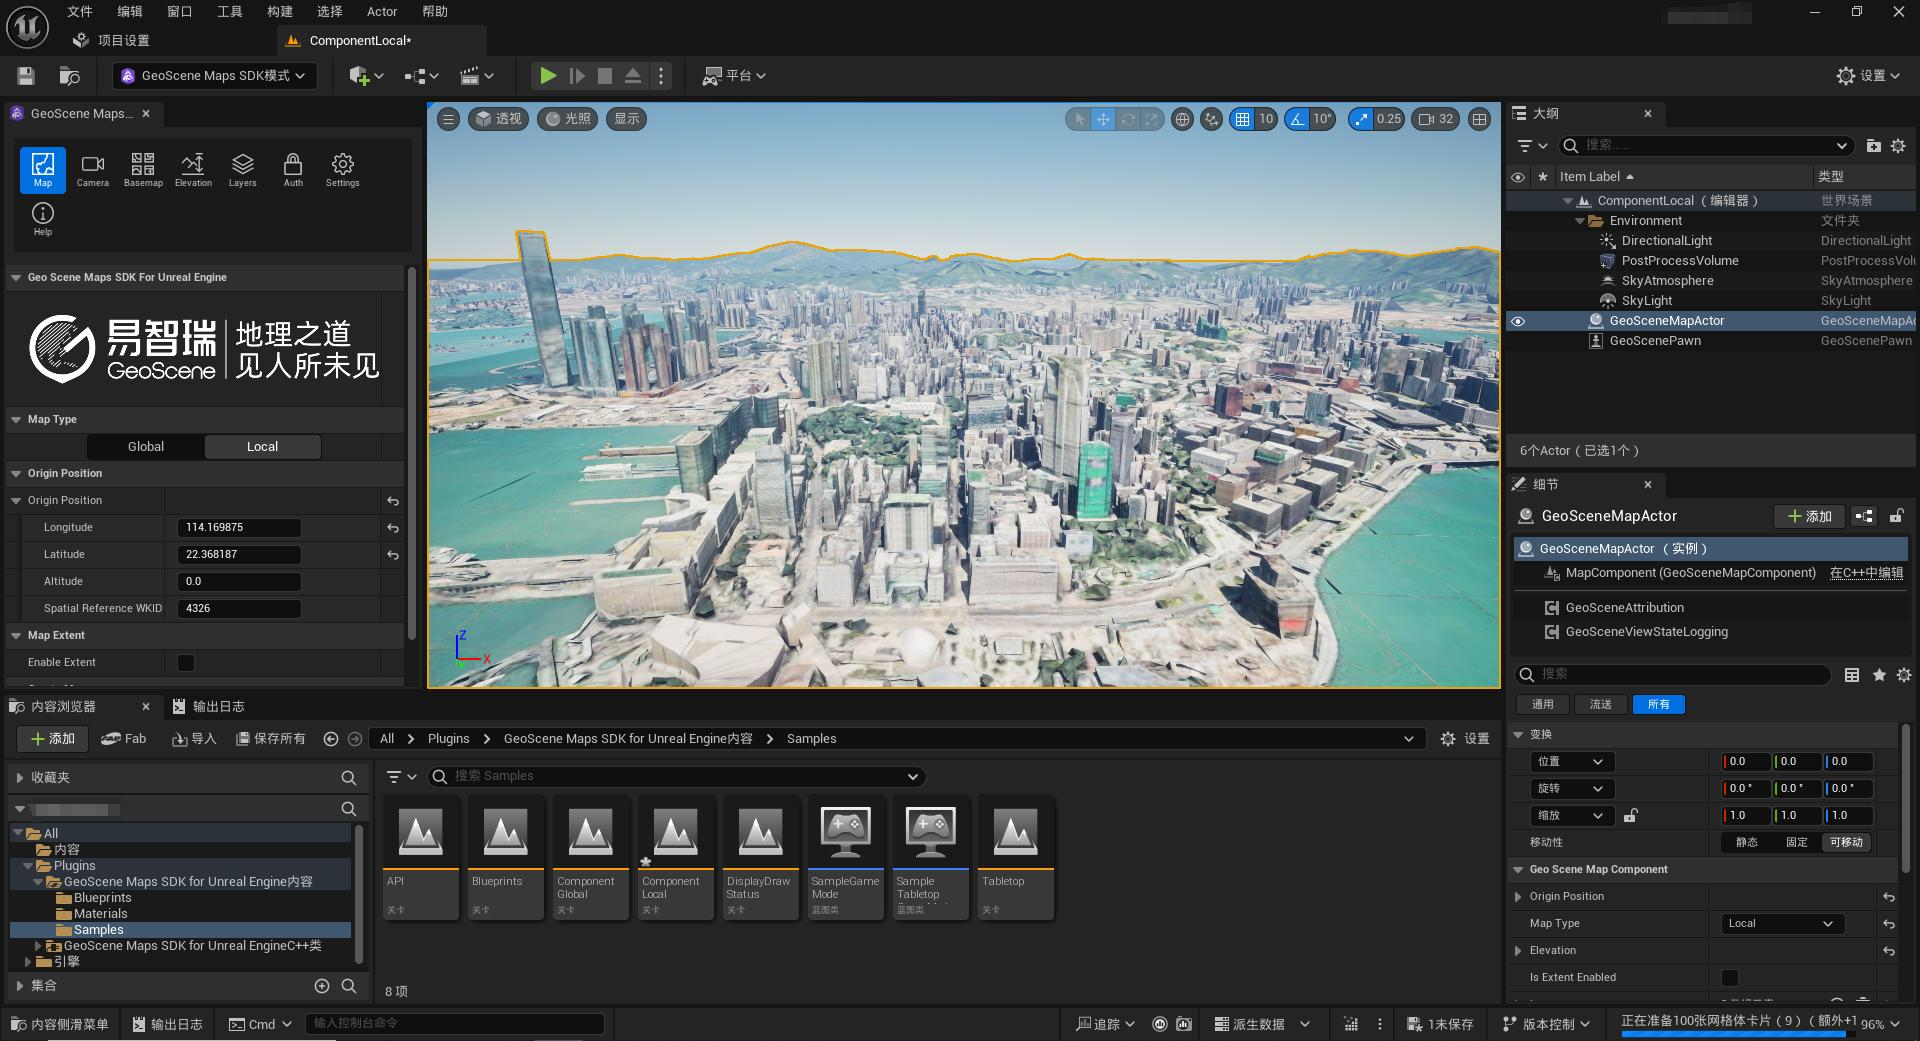Select Blueprints folder in content tree

pyautogui.click(x=102, y=898)
